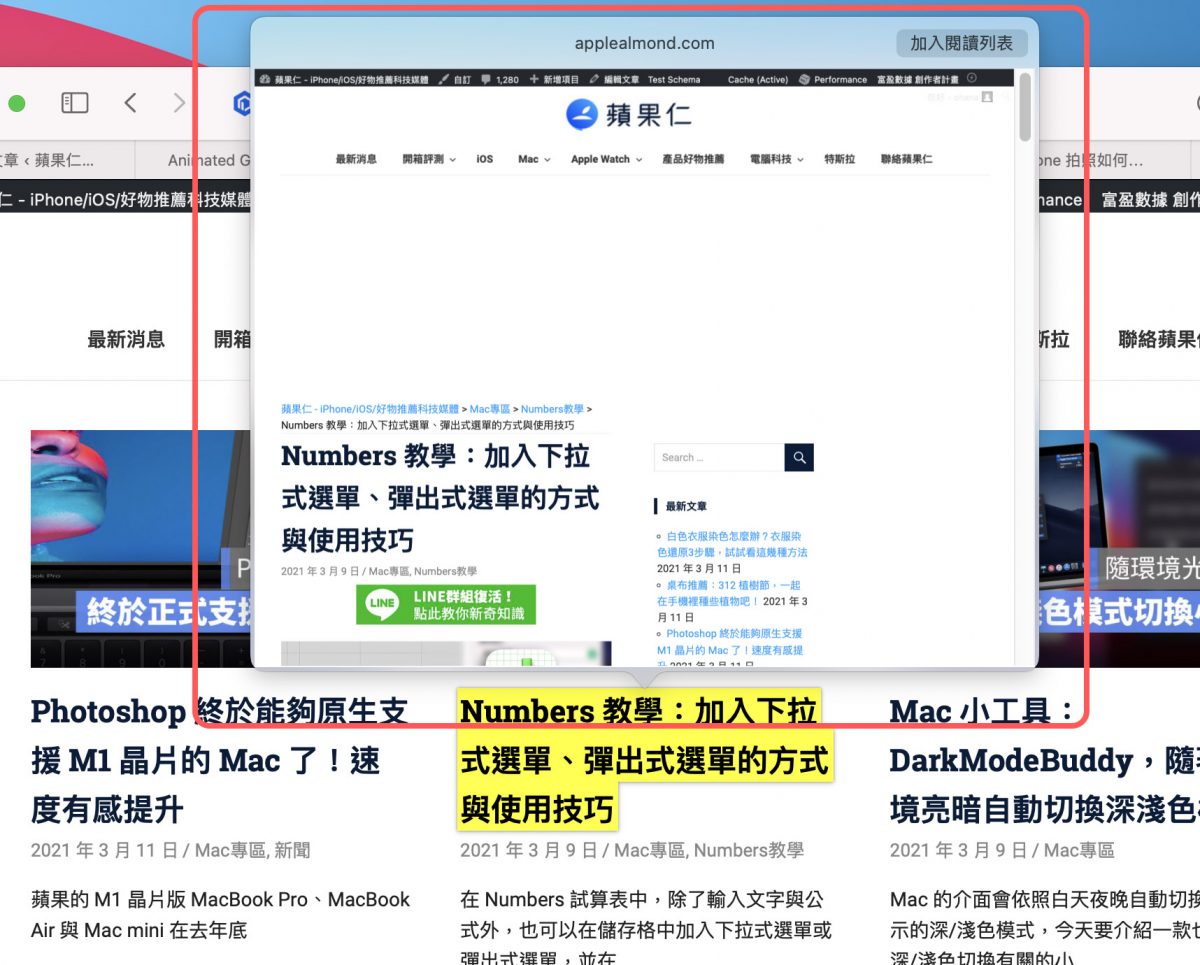Open 白色衣服染色怎麼辦 recent article link
Viewport: 1200px width, 965px height.
tap(733, 544)
